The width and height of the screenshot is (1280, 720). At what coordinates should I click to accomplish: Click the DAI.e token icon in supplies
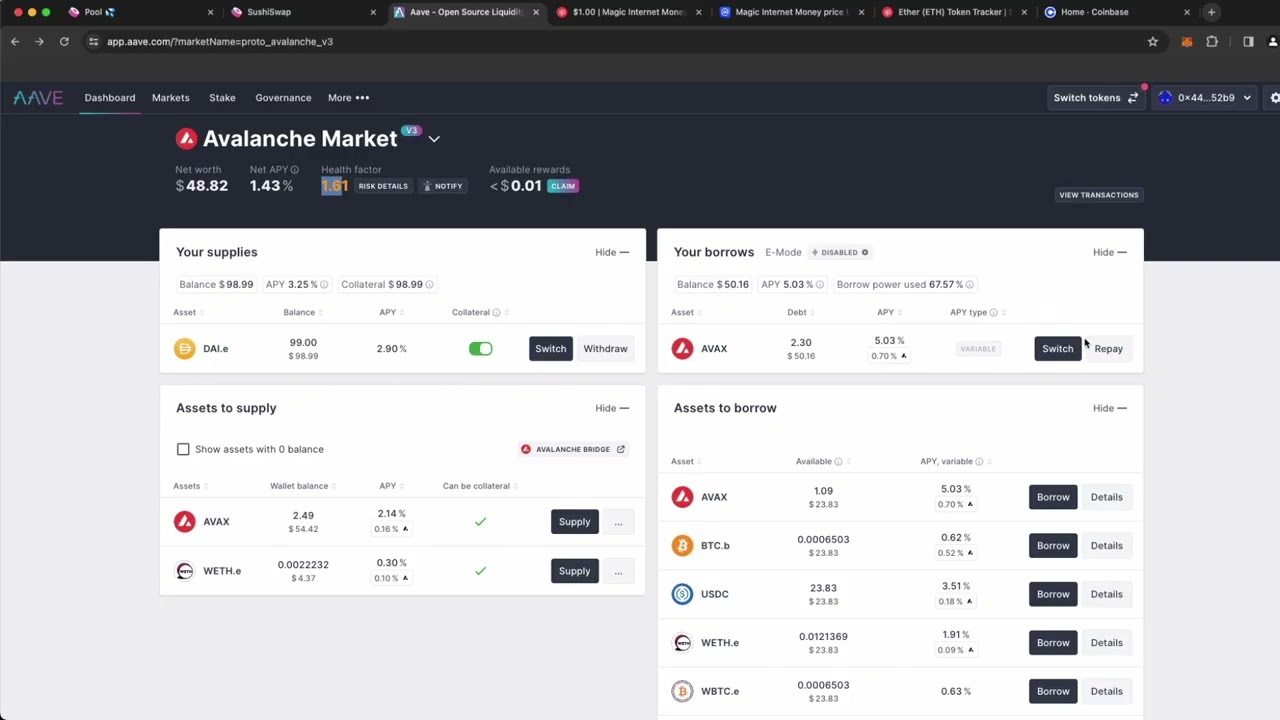[x=184, y=349]
